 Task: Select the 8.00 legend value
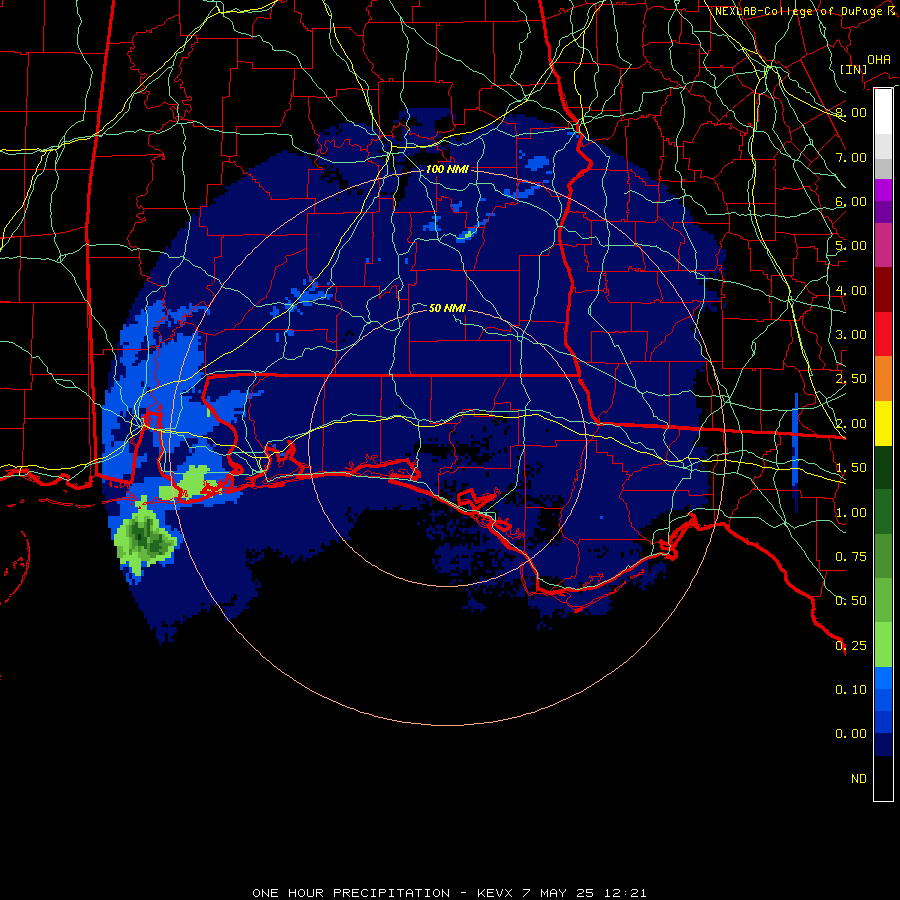click(851, 112)
